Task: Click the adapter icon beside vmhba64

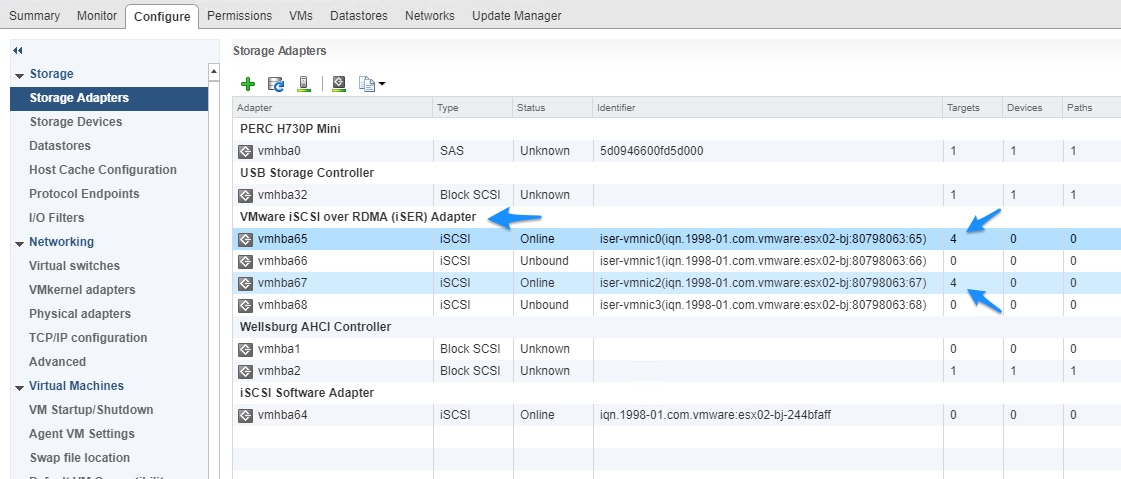Action: coord(245,415)
